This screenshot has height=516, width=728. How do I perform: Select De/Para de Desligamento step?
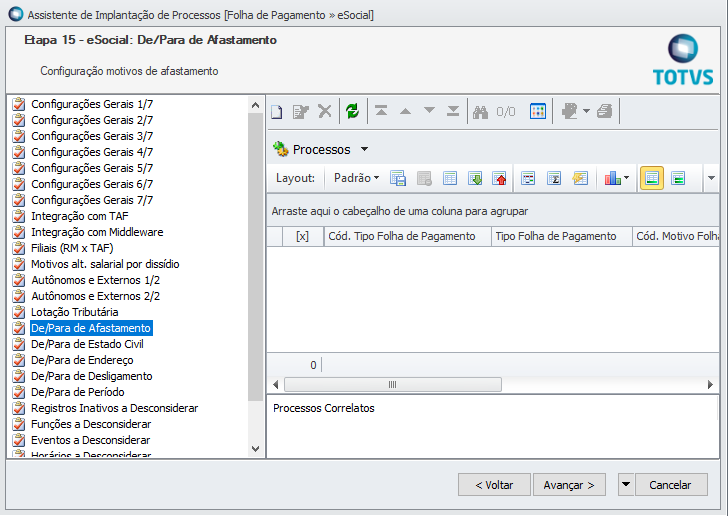[91, 376]
